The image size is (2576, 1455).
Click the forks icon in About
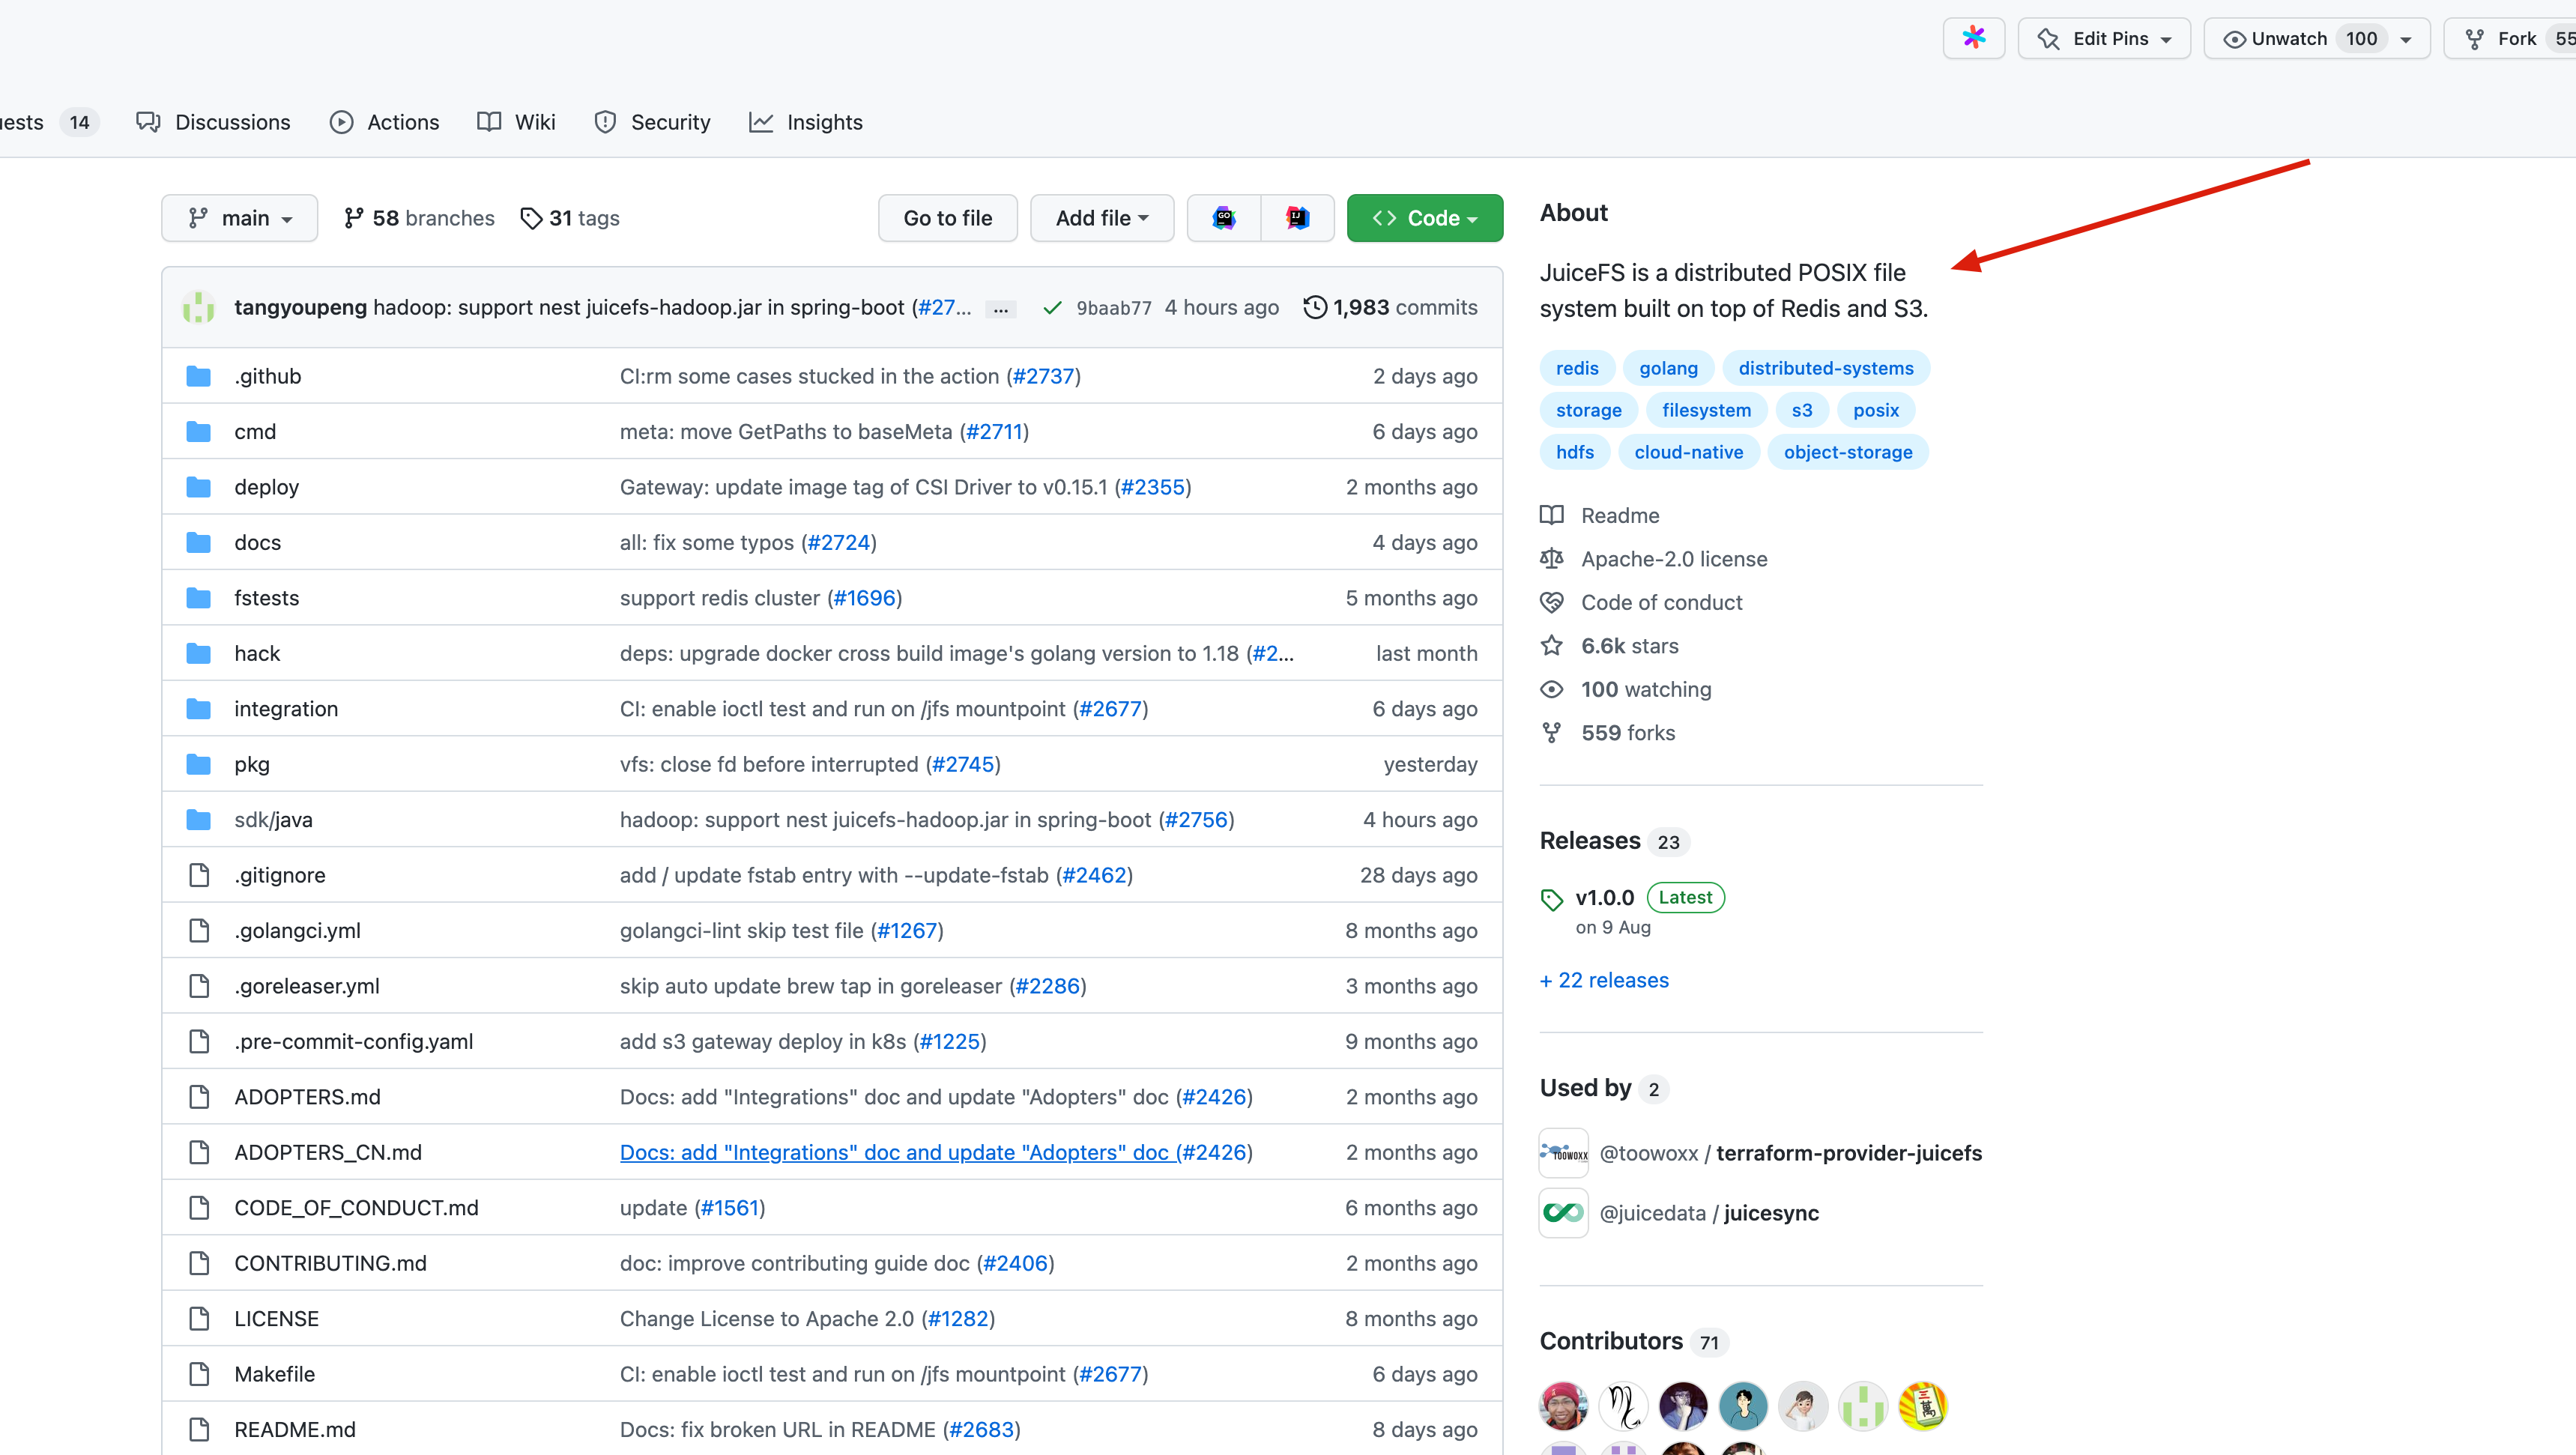pyautogui.click(x=1551, y=733)
